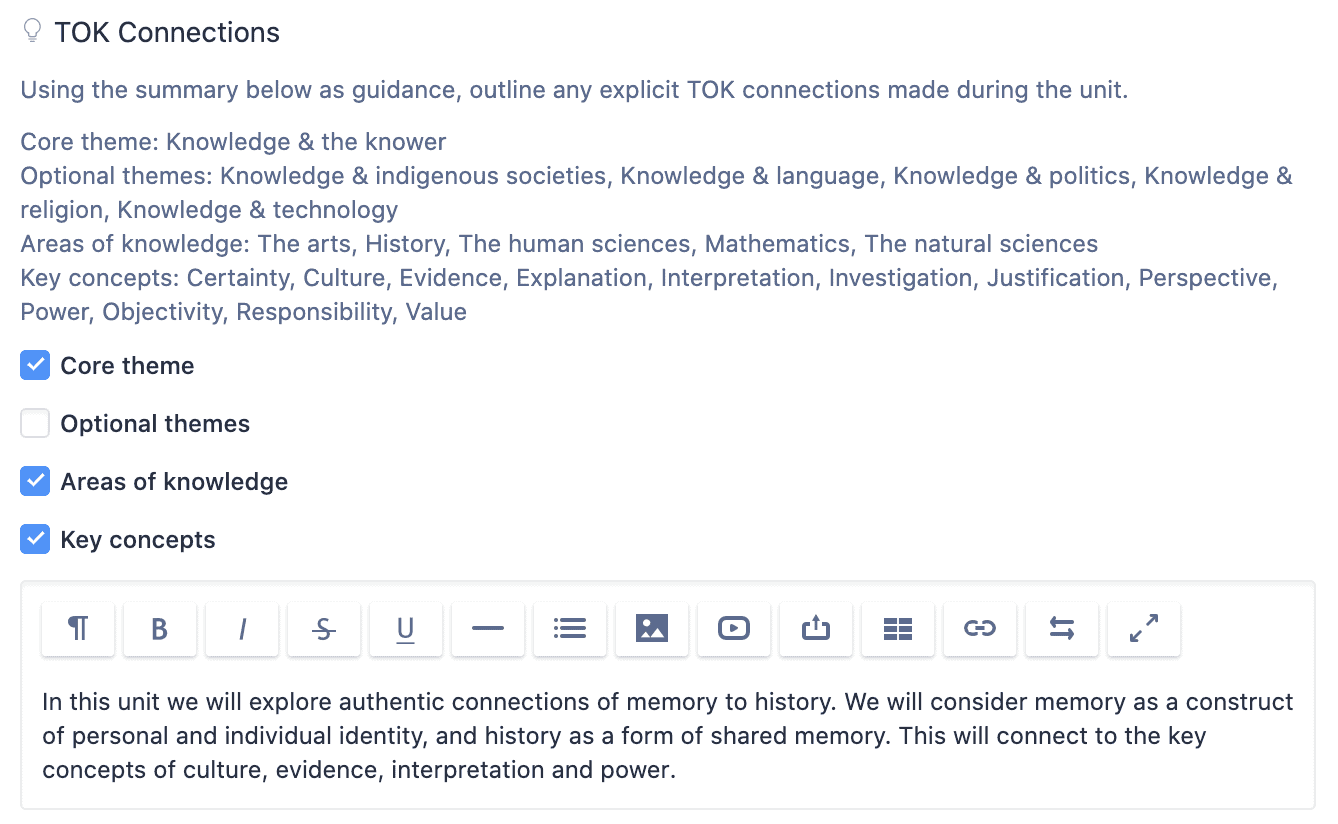Uncheck the Key concepts checkbox

point(35,539)
